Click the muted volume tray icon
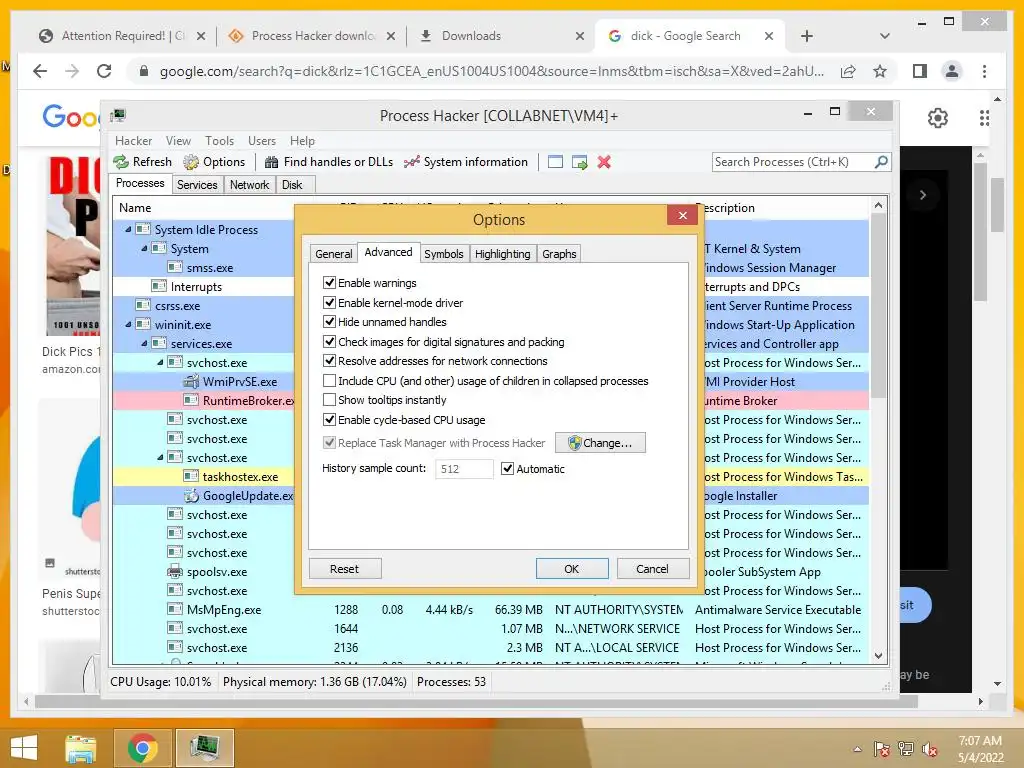 point(929,749)
